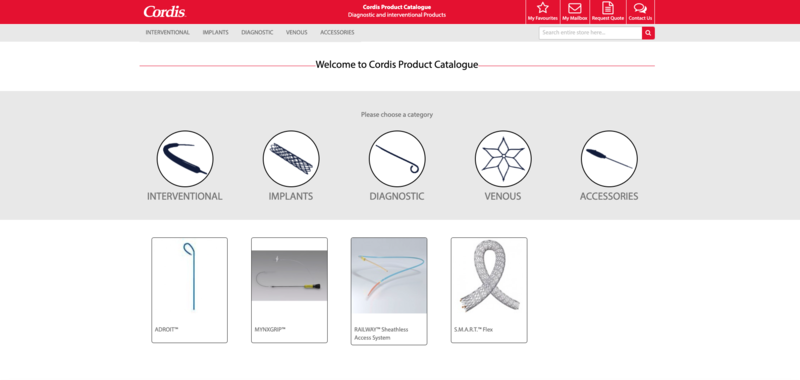Click the Cordis logo

[x=165, y=12]
